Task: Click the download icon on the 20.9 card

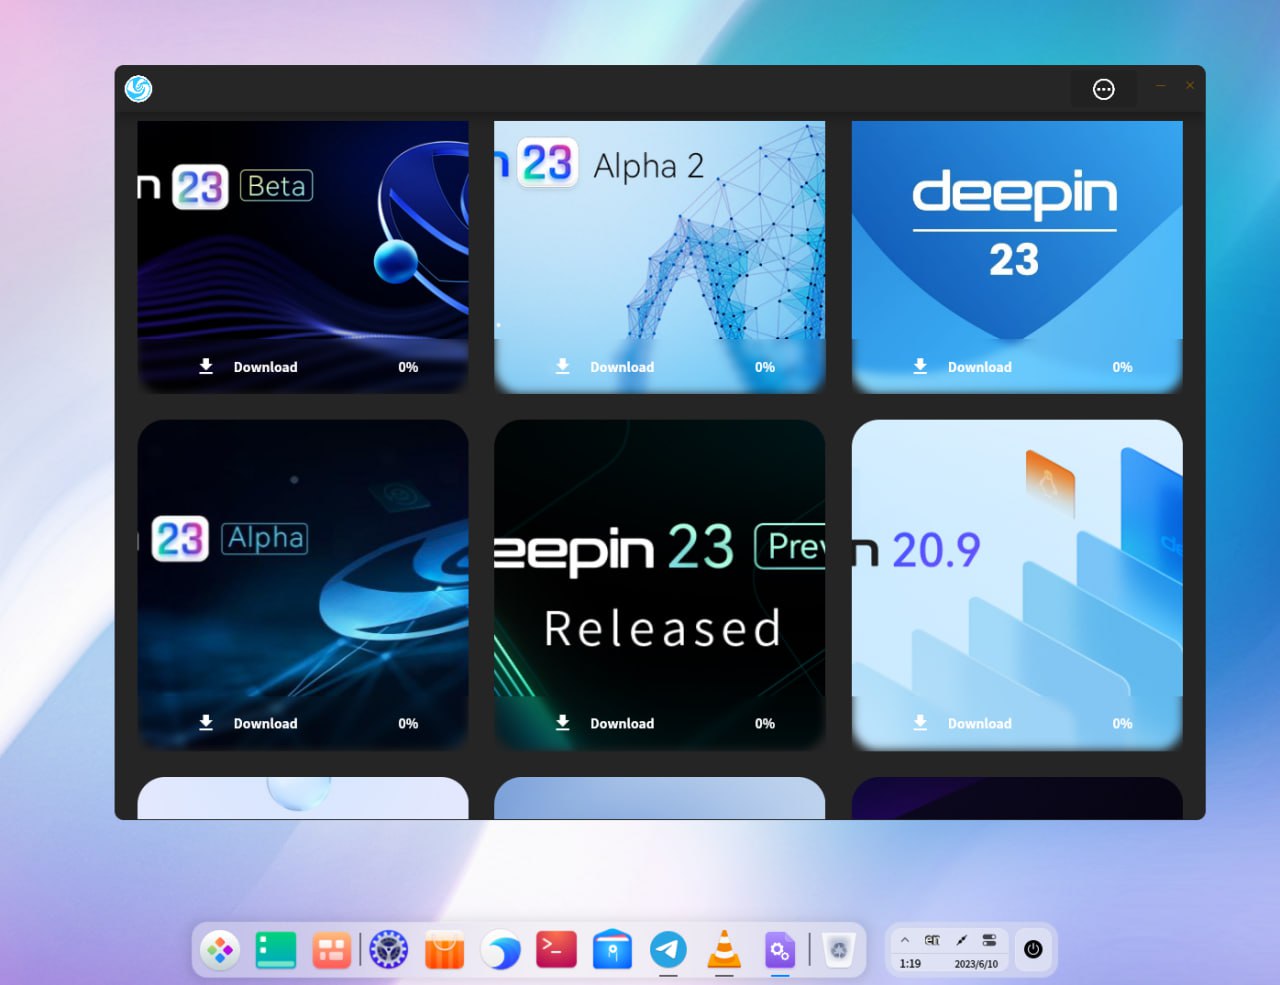Action: click(x=920, y=722)
